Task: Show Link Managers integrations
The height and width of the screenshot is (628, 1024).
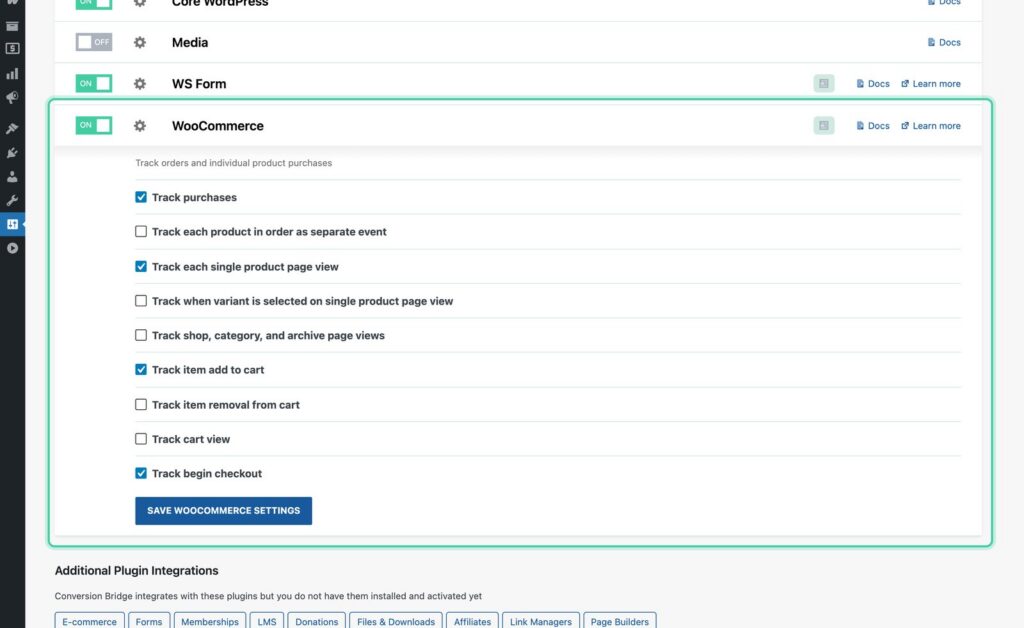Action: tap(541, 621)
